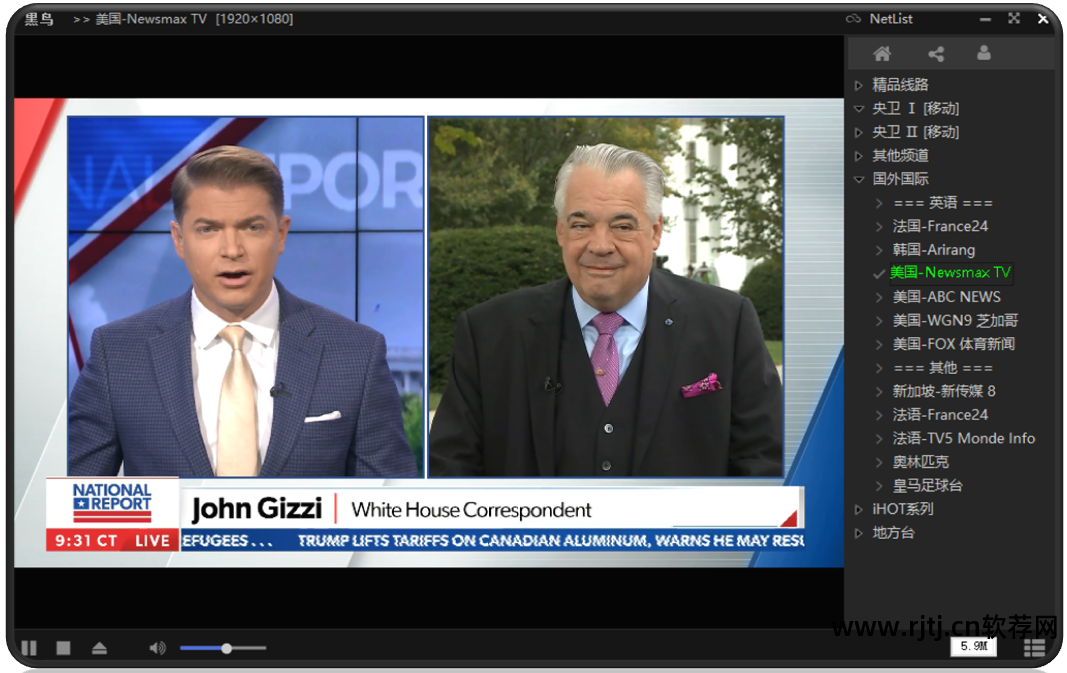Switch to 美国-ABC NEWS channel
Image resolution: width=1067 pixels, height=673 pixels.
(946, 297)
